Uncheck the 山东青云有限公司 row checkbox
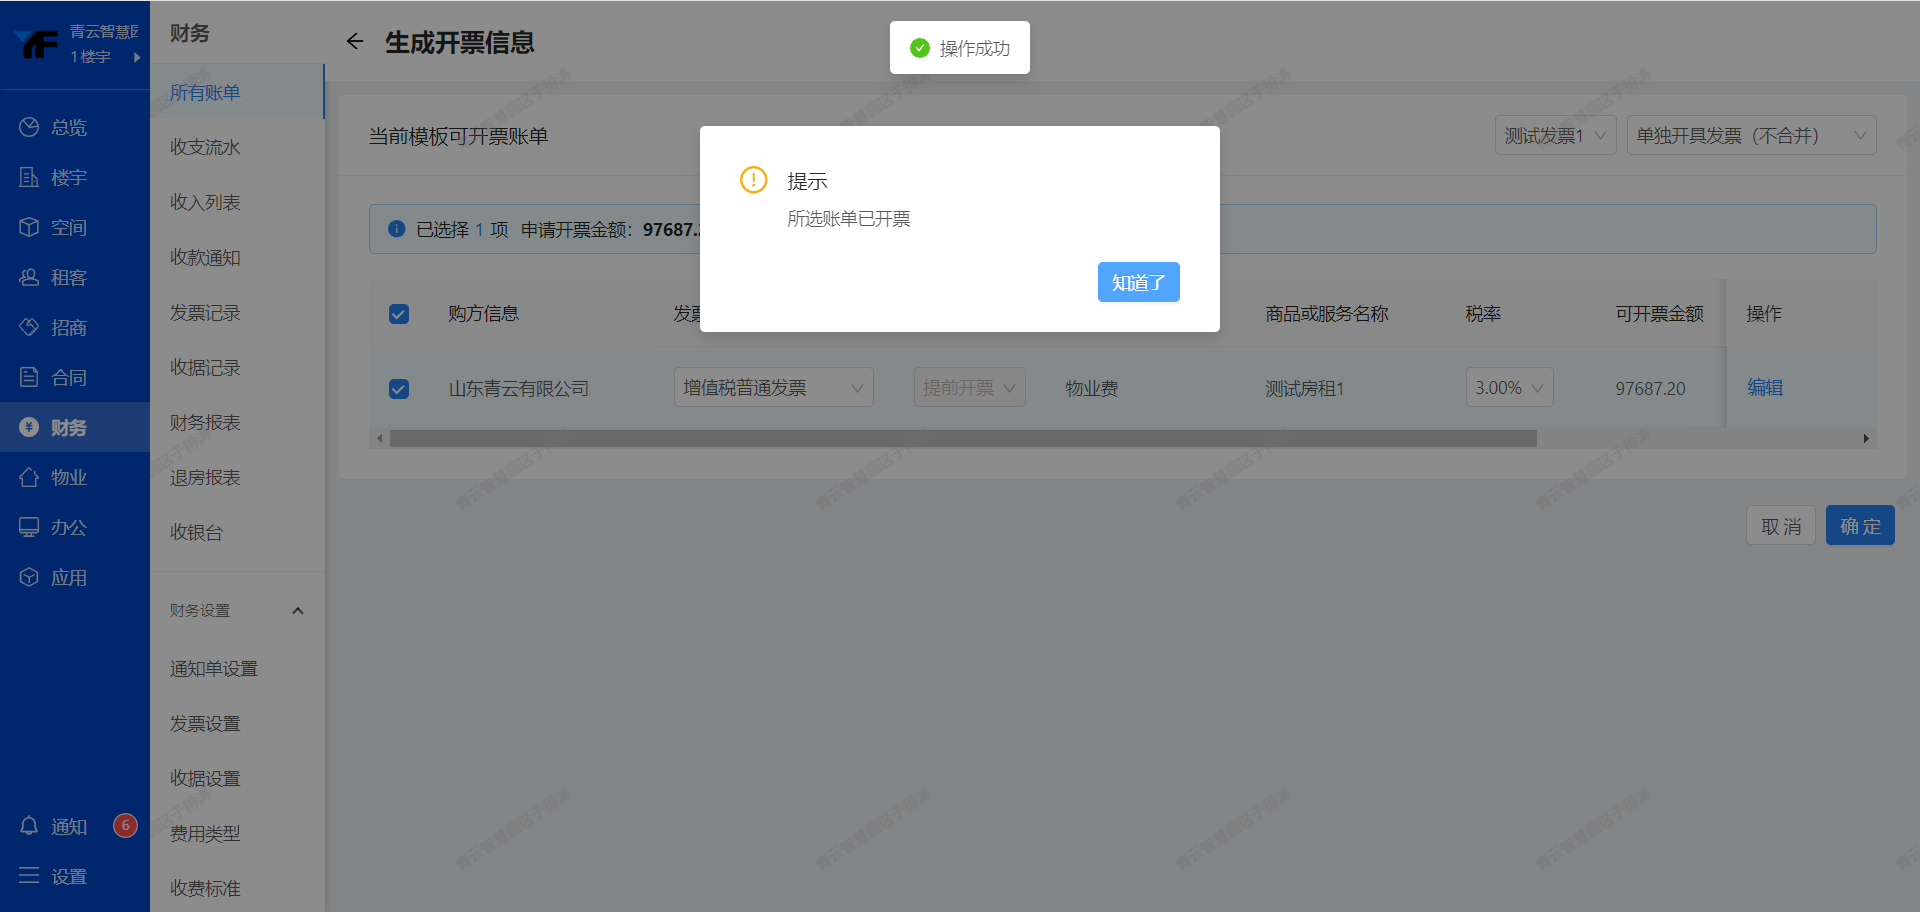This screenshot has width=1920, height=912. (399, 388)
